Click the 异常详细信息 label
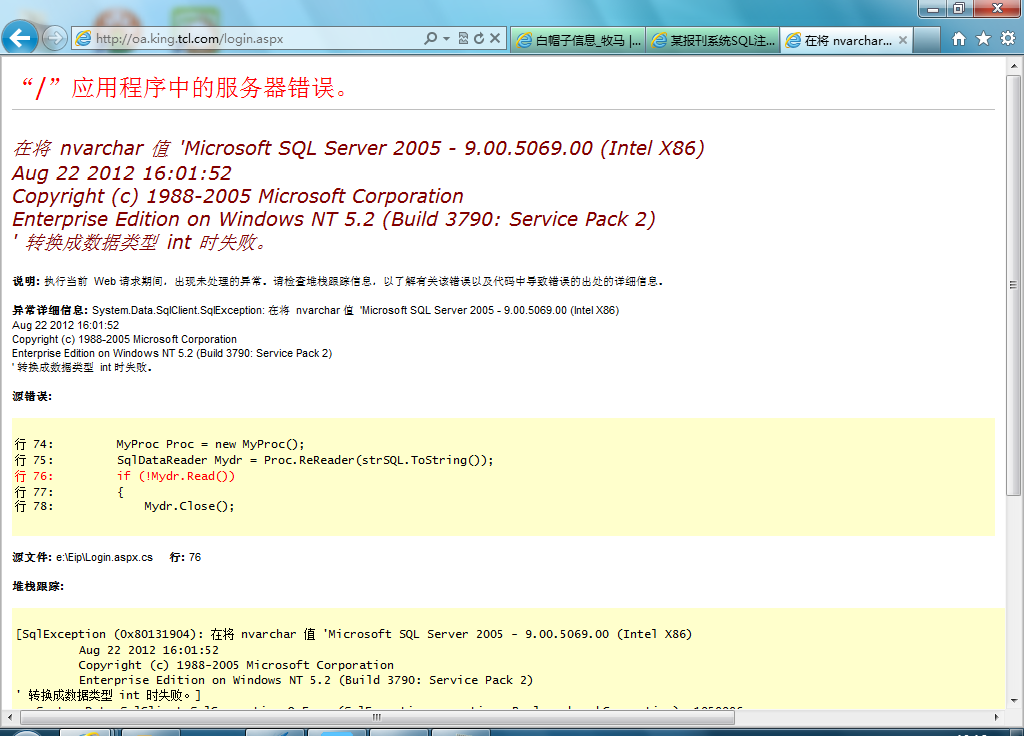 tap(50, 310)
